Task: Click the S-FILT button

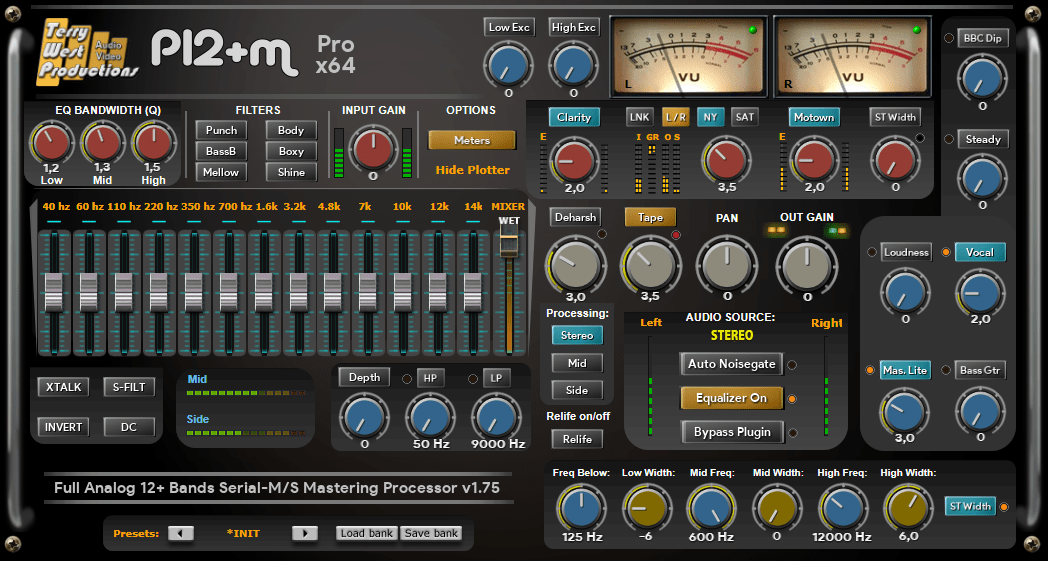Action: coord(129,386)
